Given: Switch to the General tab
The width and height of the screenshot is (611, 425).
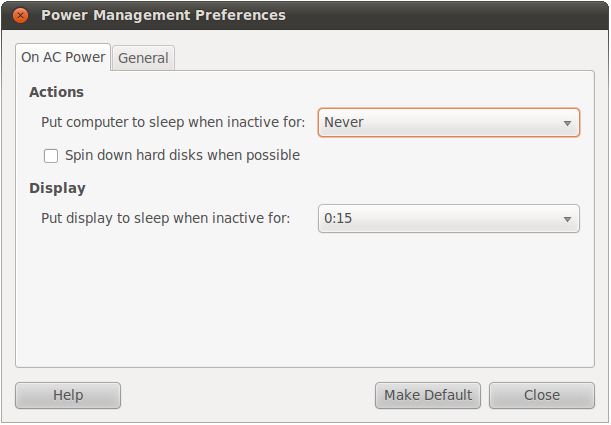Looking at the screenshot, I should (143, 58).
